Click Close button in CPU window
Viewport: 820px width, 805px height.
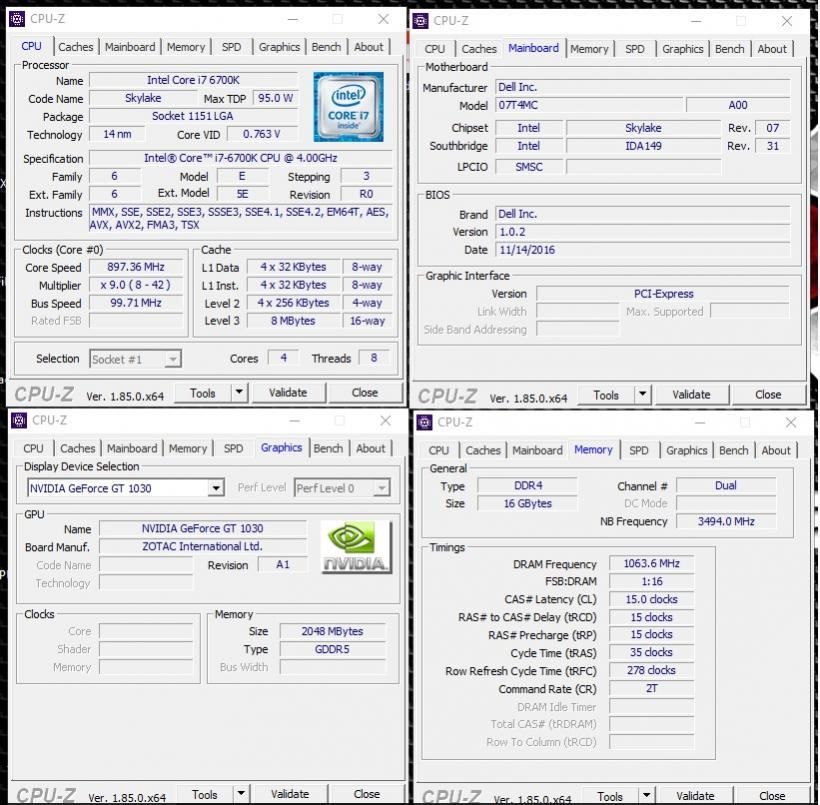tap(365, 393)
